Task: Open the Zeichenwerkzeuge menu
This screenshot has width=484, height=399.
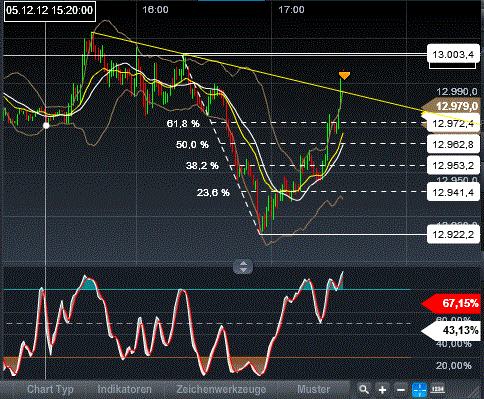Action: 221,389
